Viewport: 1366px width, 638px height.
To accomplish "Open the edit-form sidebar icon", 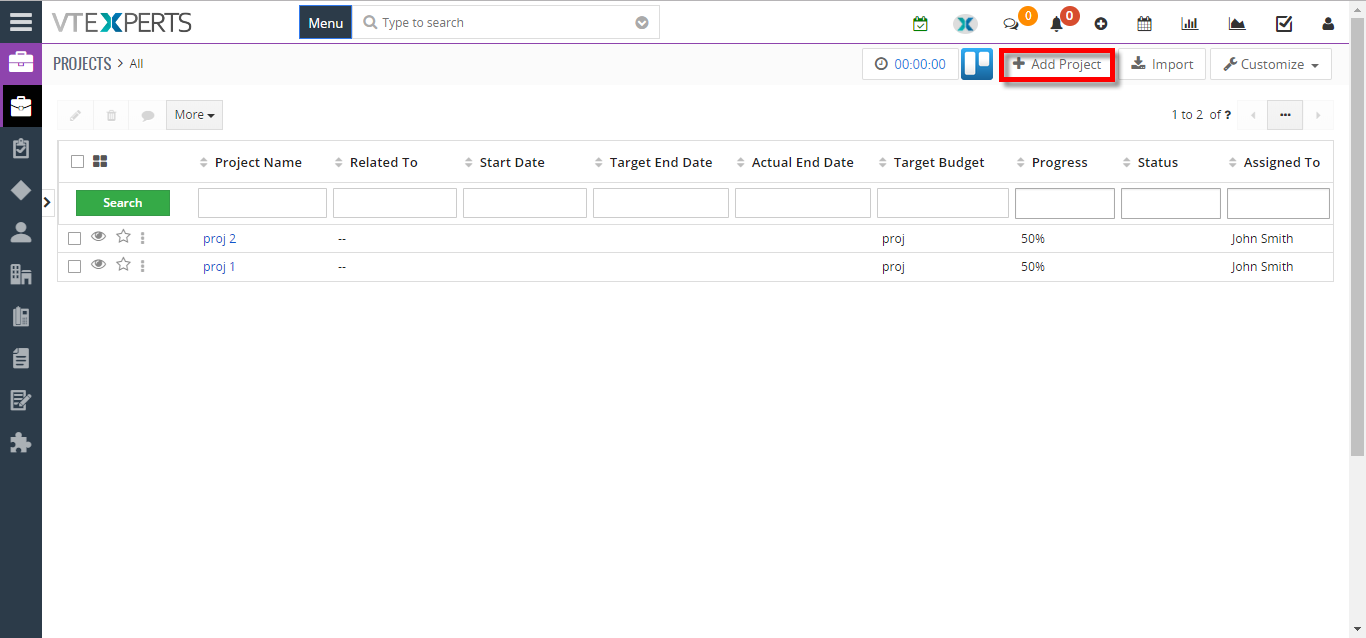I will pyautogui.click(x=21, y=400).
